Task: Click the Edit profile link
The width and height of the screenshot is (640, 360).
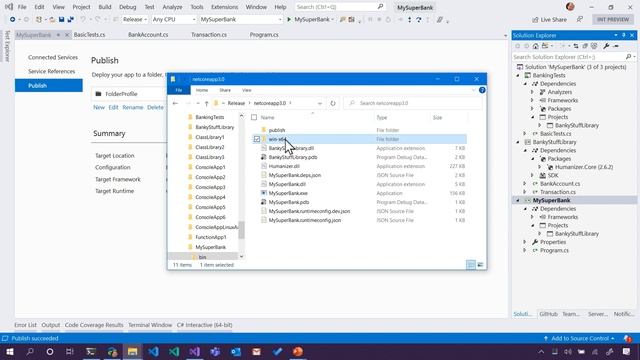Action: 113,107
